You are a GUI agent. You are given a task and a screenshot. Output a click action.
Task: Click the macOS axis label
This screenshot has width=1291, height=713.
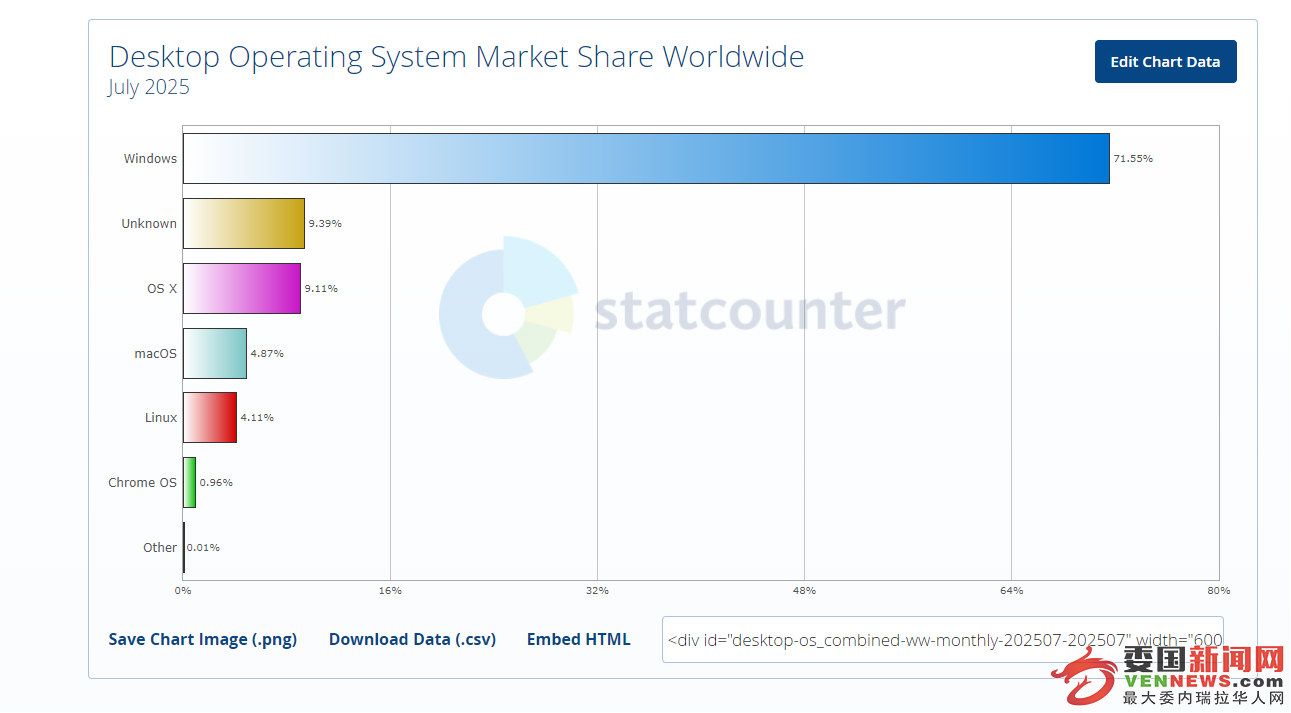pyautogui.click(x=156, y=353)
